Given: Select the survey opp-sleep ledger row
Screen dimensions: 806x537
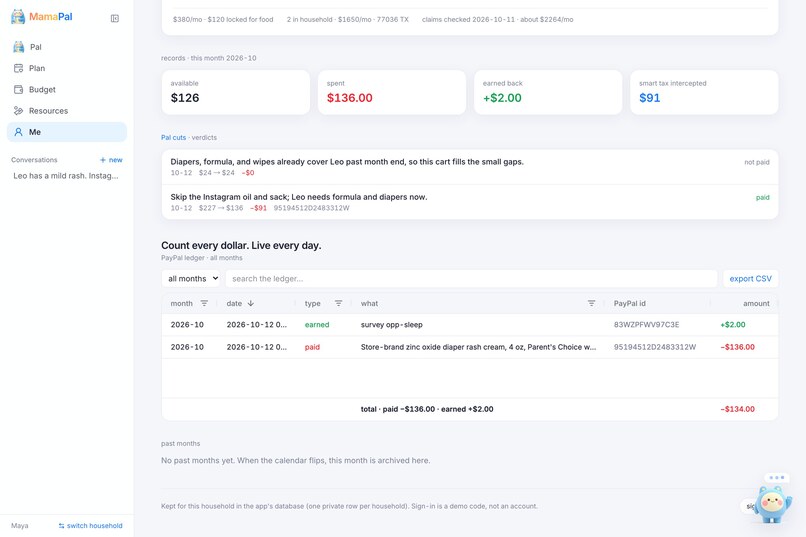Looking at the screenshot, I should (x=470, y=325).
